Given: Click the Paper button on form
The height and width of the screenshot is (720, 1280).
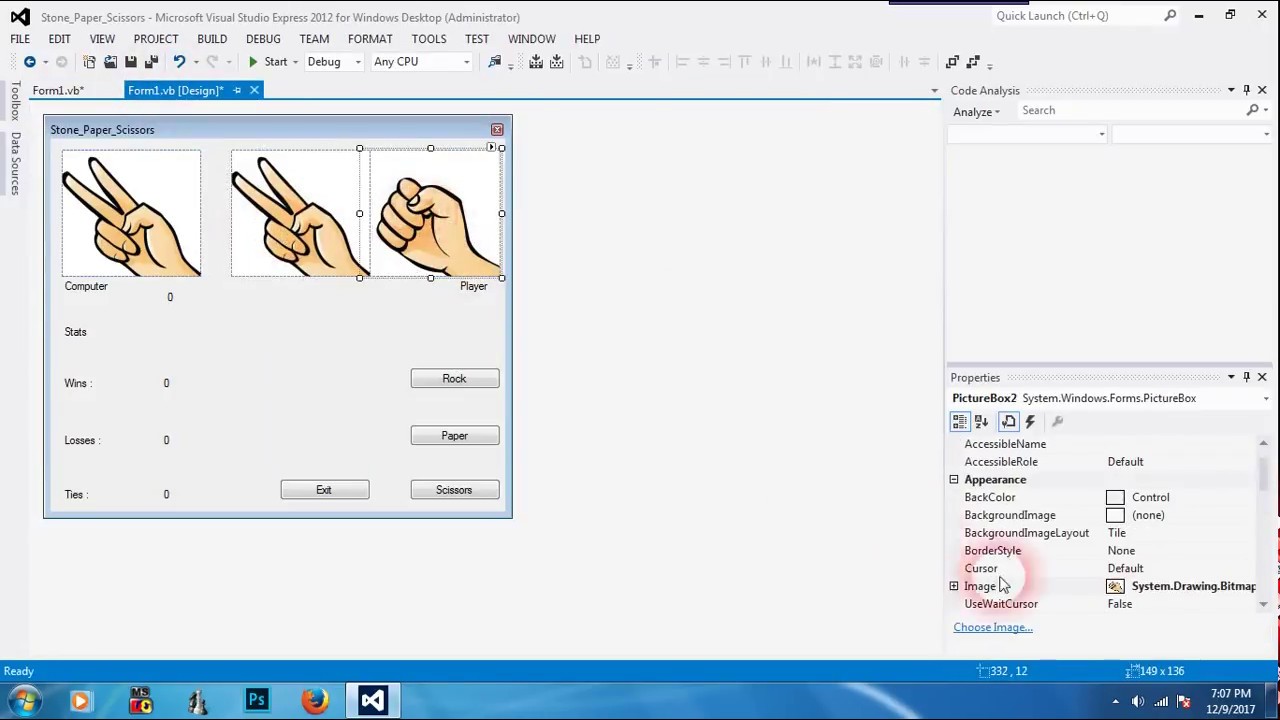Looking at the screenshot, I should click(x=454, y=436).
